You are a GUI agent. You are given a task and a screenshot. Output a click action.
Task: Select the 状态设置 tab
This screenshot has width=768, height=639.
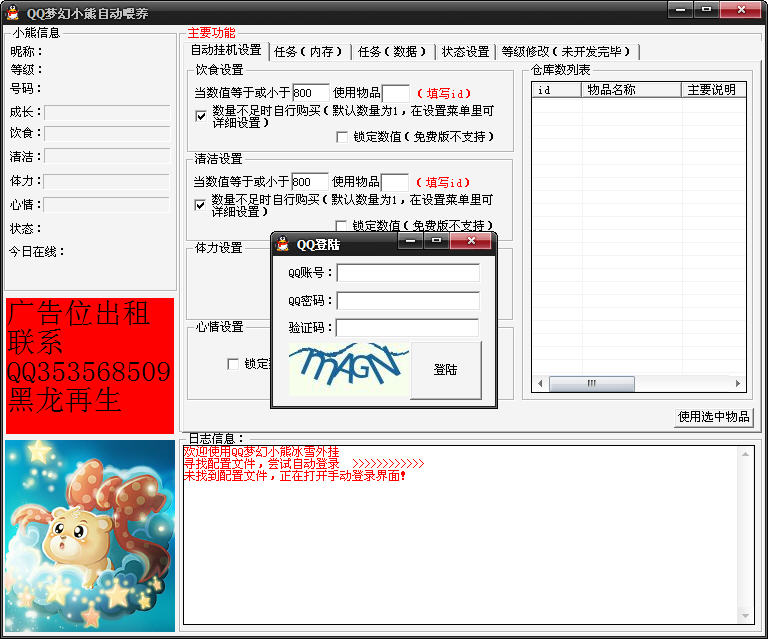point(465,51)
